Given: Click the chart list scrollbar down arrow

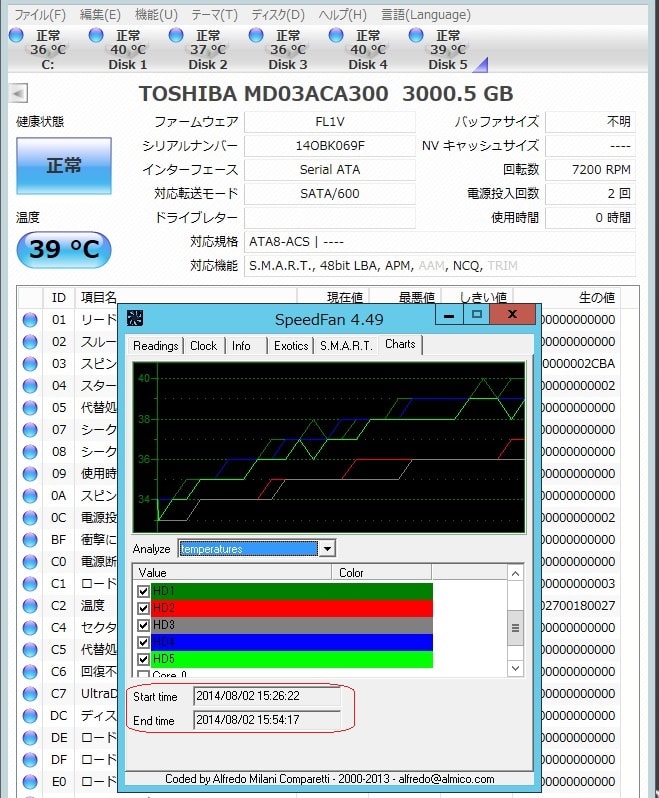Looking at the screenshot, I should [x=515, y=668].
